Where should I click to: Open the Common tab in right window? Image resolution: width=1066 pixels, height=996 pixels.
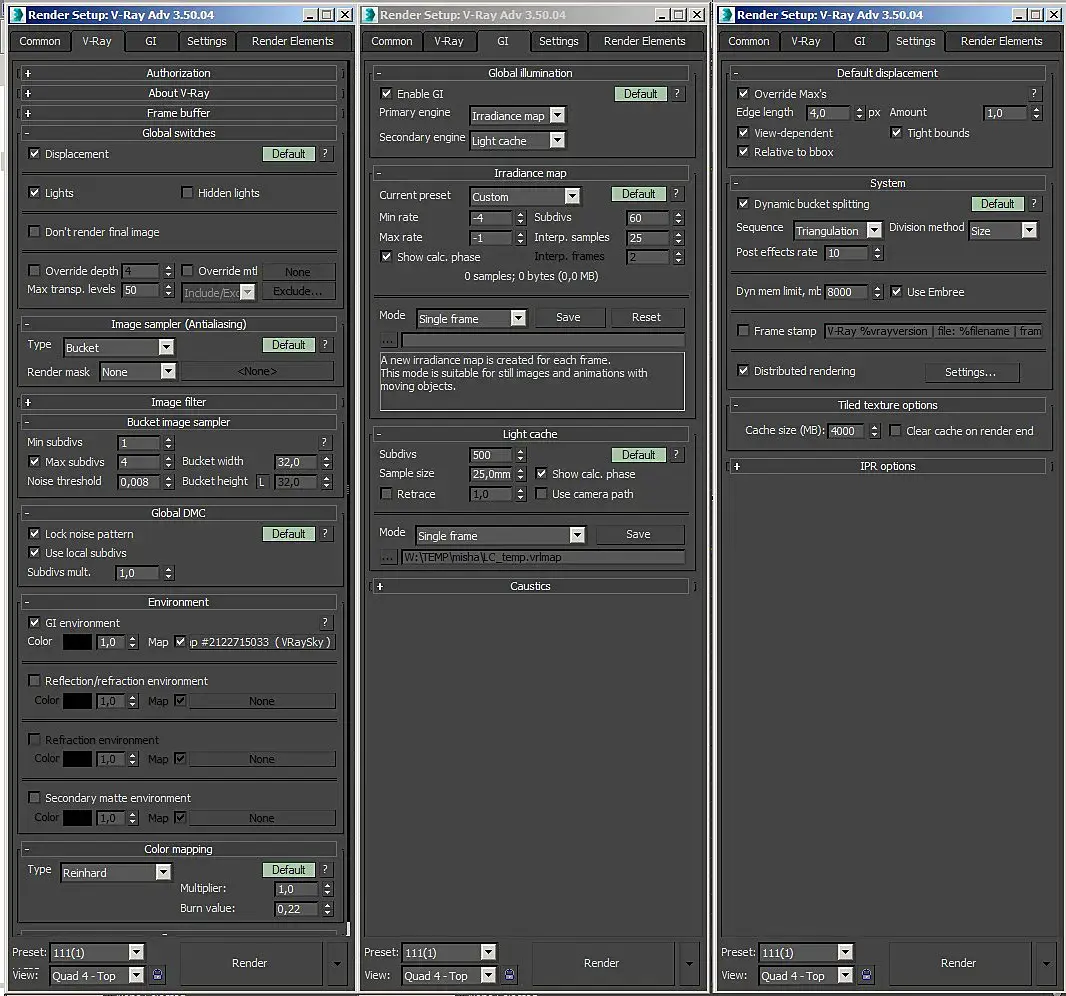point(749,41)
